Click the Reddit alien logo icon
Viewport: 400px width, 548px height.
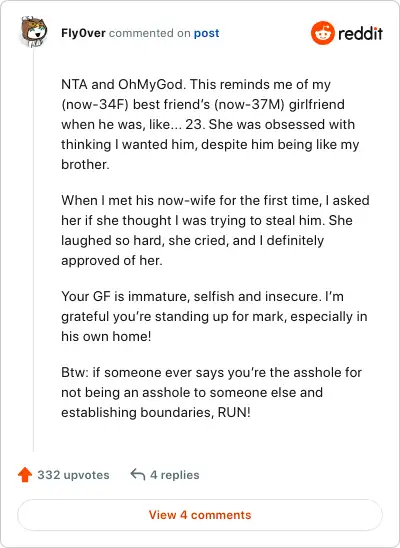coord(323,33)
